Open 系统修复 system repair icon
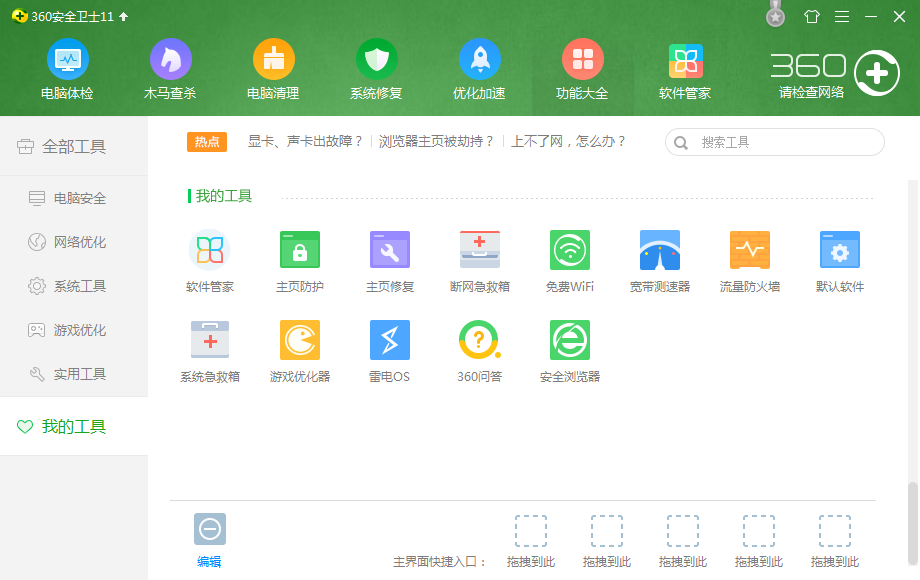920x580 pixels. (377, 59)
